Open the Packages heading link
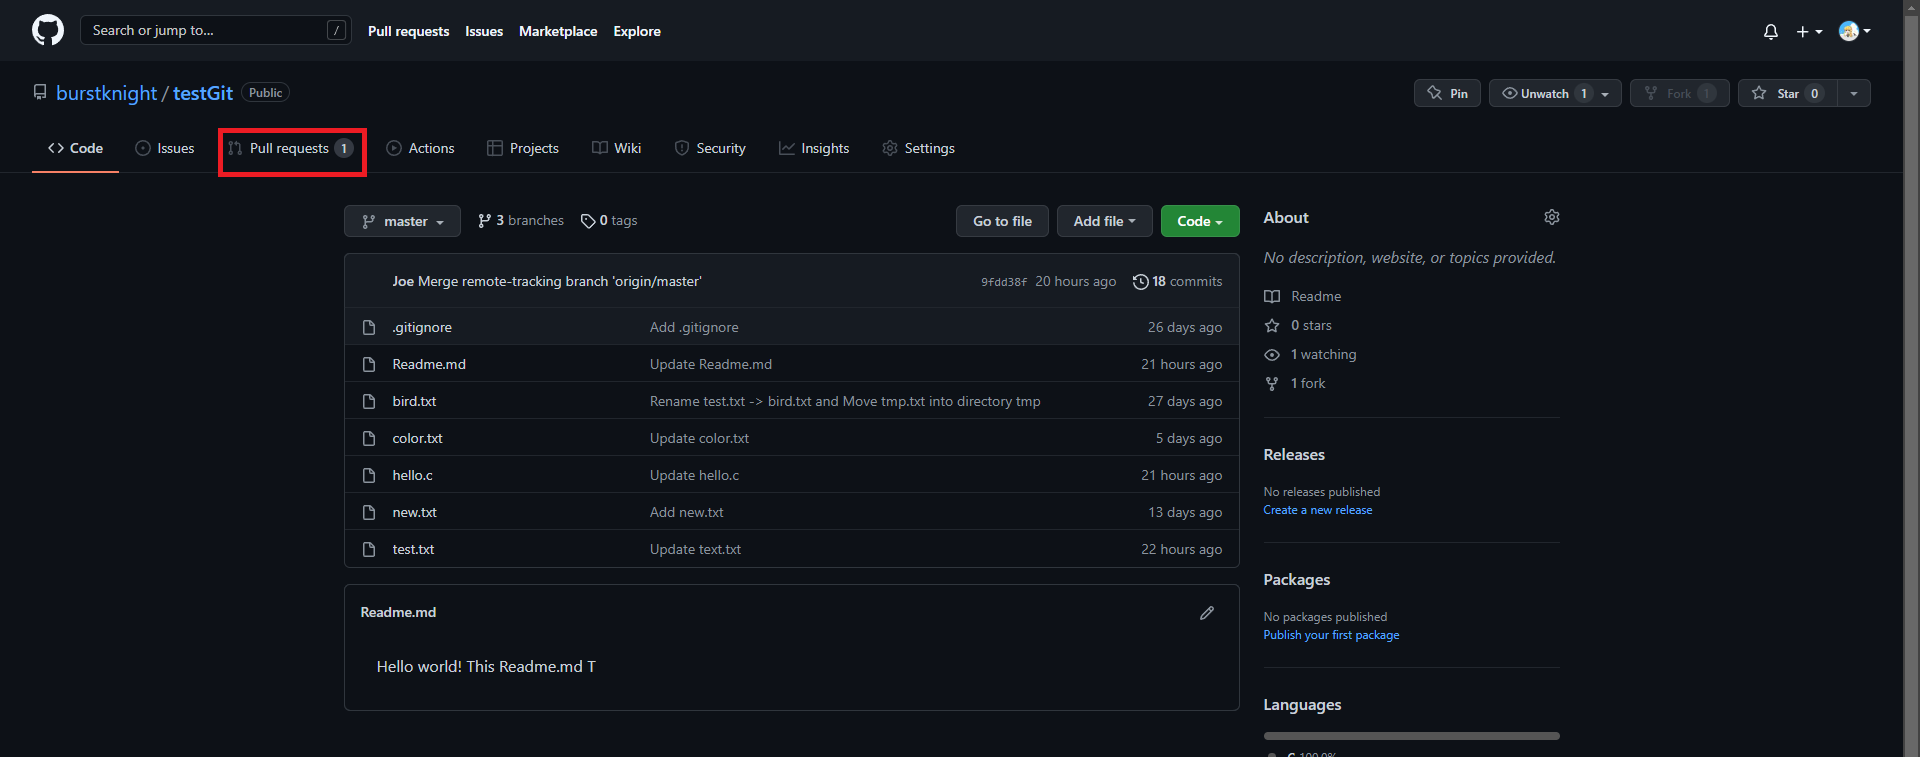Image resolution: width=1920 pixels, height=757 pixels. click(x=1296, y=579)
